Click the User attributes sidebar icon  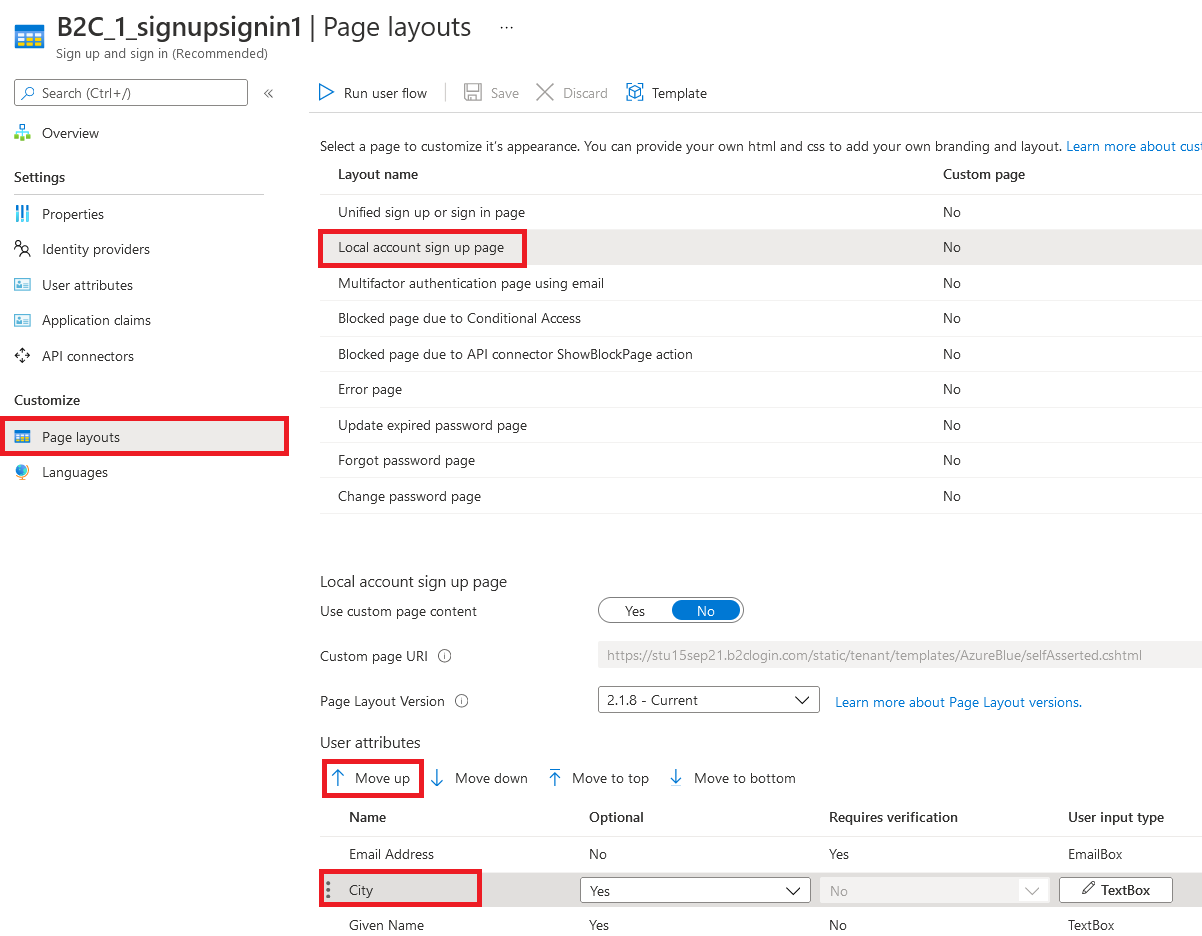click(22, 284)
